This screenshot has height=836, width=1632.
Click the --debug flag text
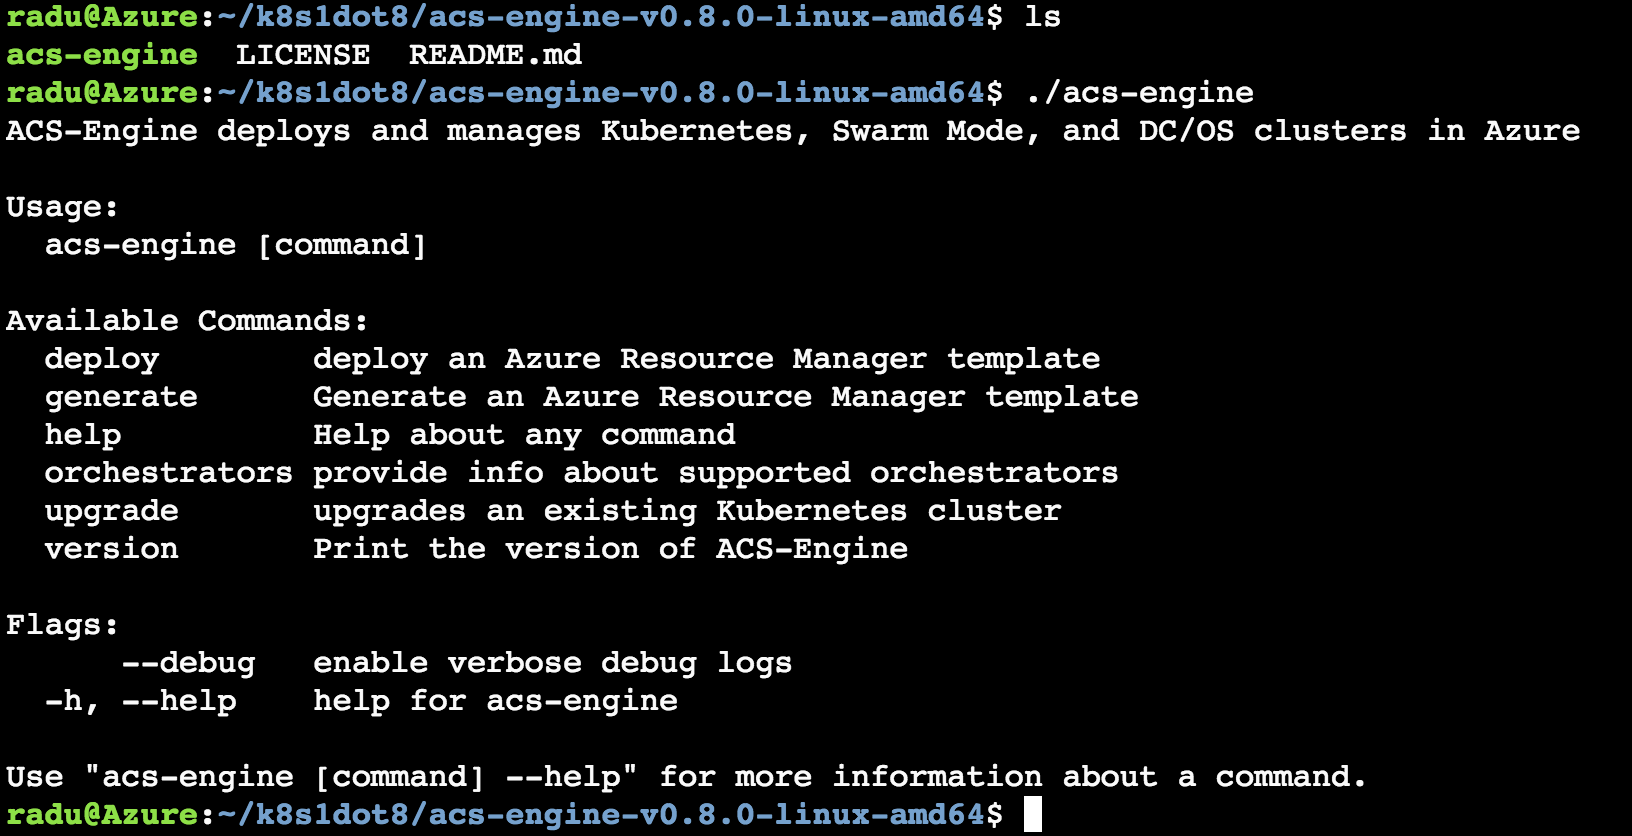(189, 663)
